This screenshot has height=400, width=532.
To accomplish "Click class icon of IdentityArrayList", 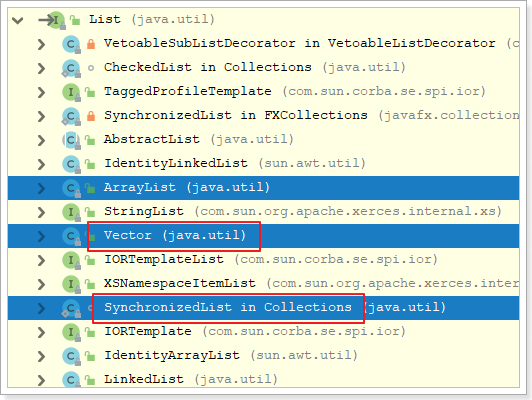I will click(x=71, y=356).
